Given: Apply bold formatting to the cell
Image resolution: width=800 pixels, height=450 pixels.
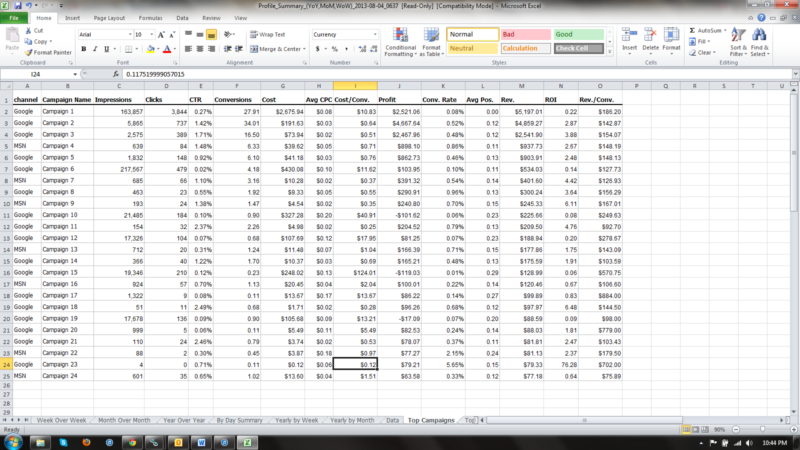Looking at the screenshot, I should pos(82,48).
